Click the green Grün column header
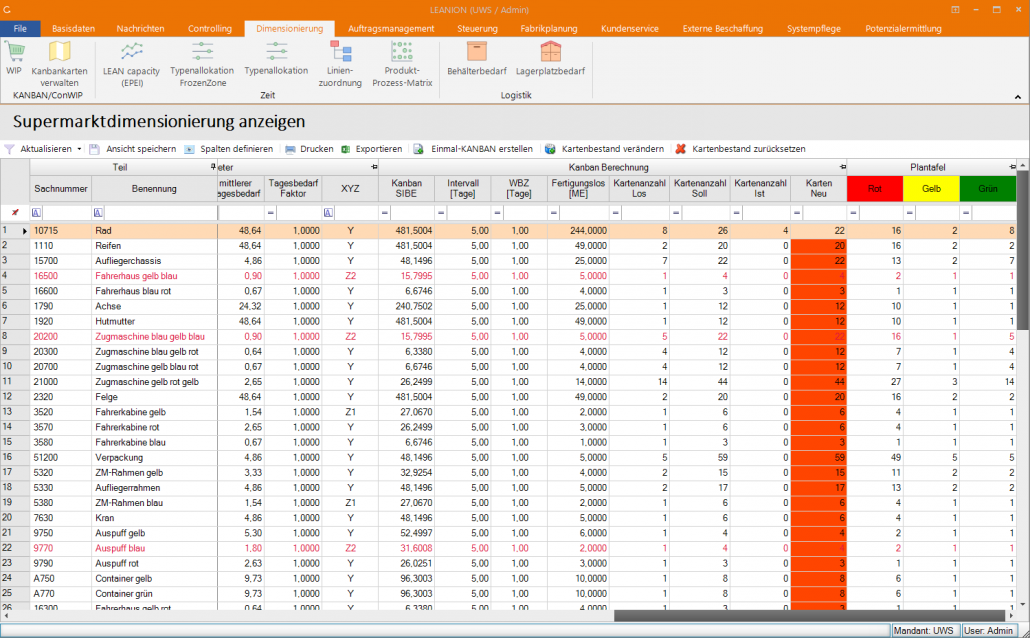Screen dimensions: 1030x638 tap(988, 189)
